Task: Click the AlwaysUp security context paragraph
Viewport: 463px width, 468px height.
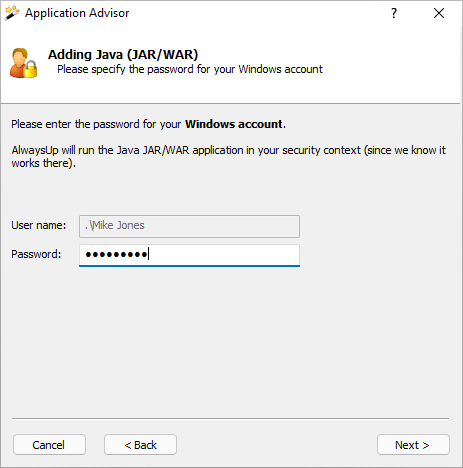Action: tap(229, 157)
